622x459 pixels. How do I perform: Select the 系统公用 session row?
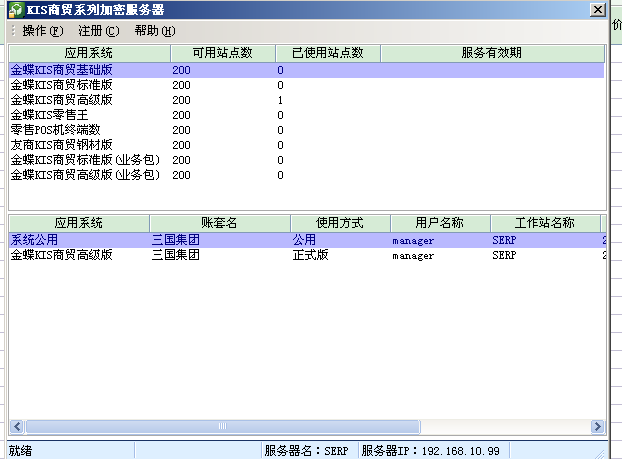click(x=307, y=240)
